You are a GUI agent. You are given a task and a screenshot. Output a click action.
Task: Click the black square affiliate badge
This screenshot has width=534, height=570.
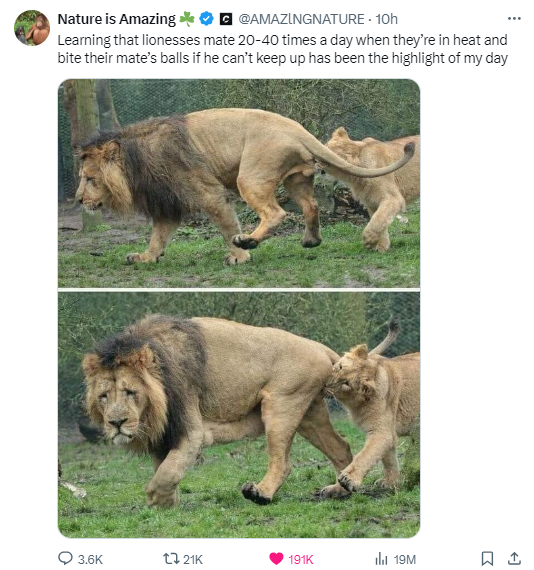pyautogui.click(x=226, y=19)
